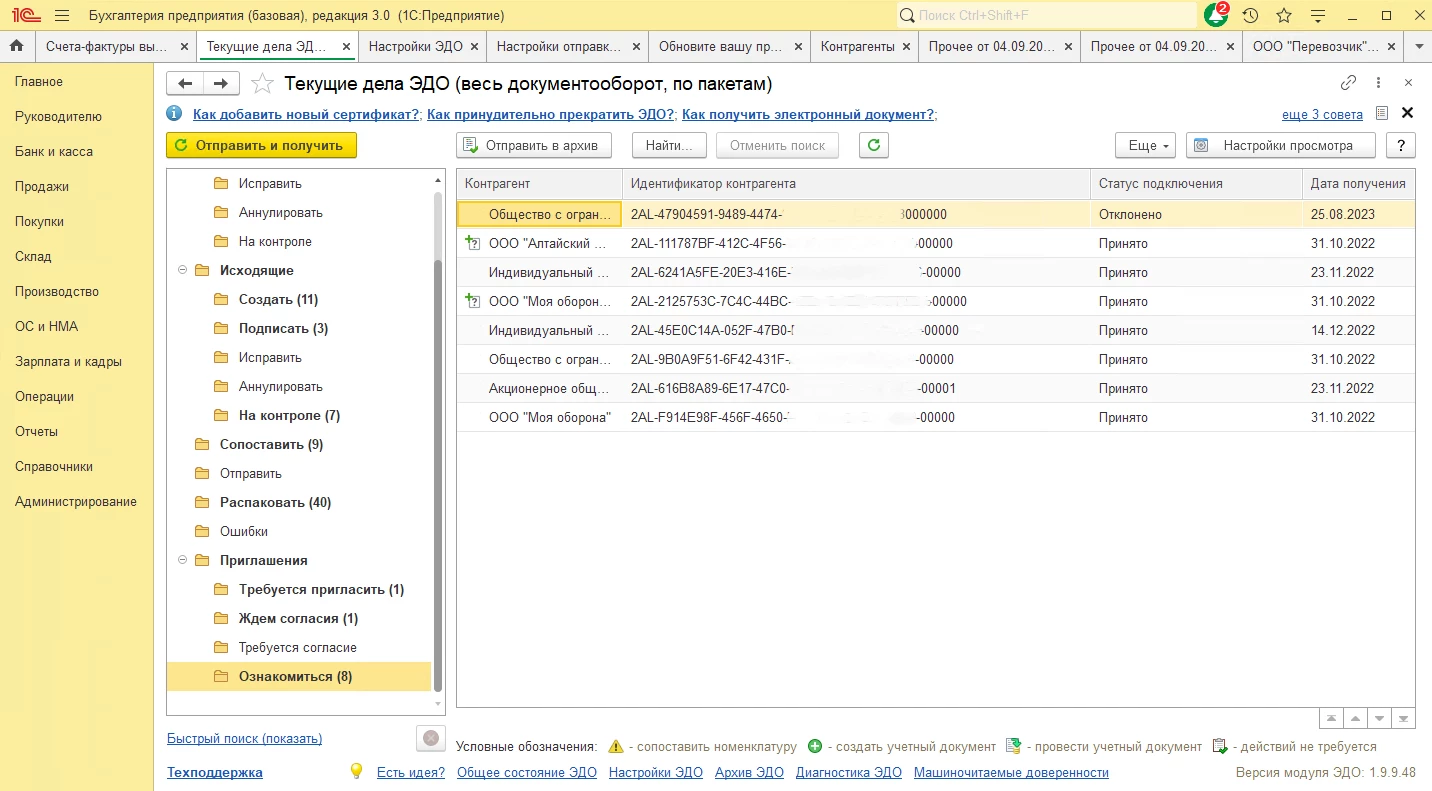This screenshot has width=1432, height=791.
Task: Open the Администрирование section
Action: (x=76, y=502)
